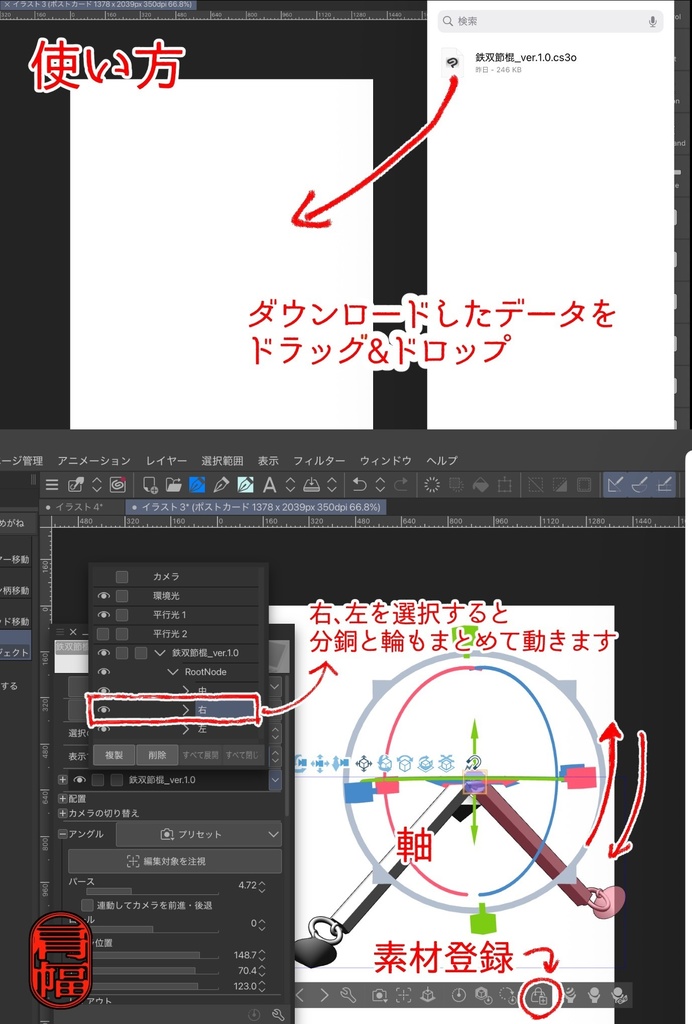Click the CLIP STUDIO spiral icon in command bar
This screenshot has width=692, height=1024.
(x=118, y=485)
